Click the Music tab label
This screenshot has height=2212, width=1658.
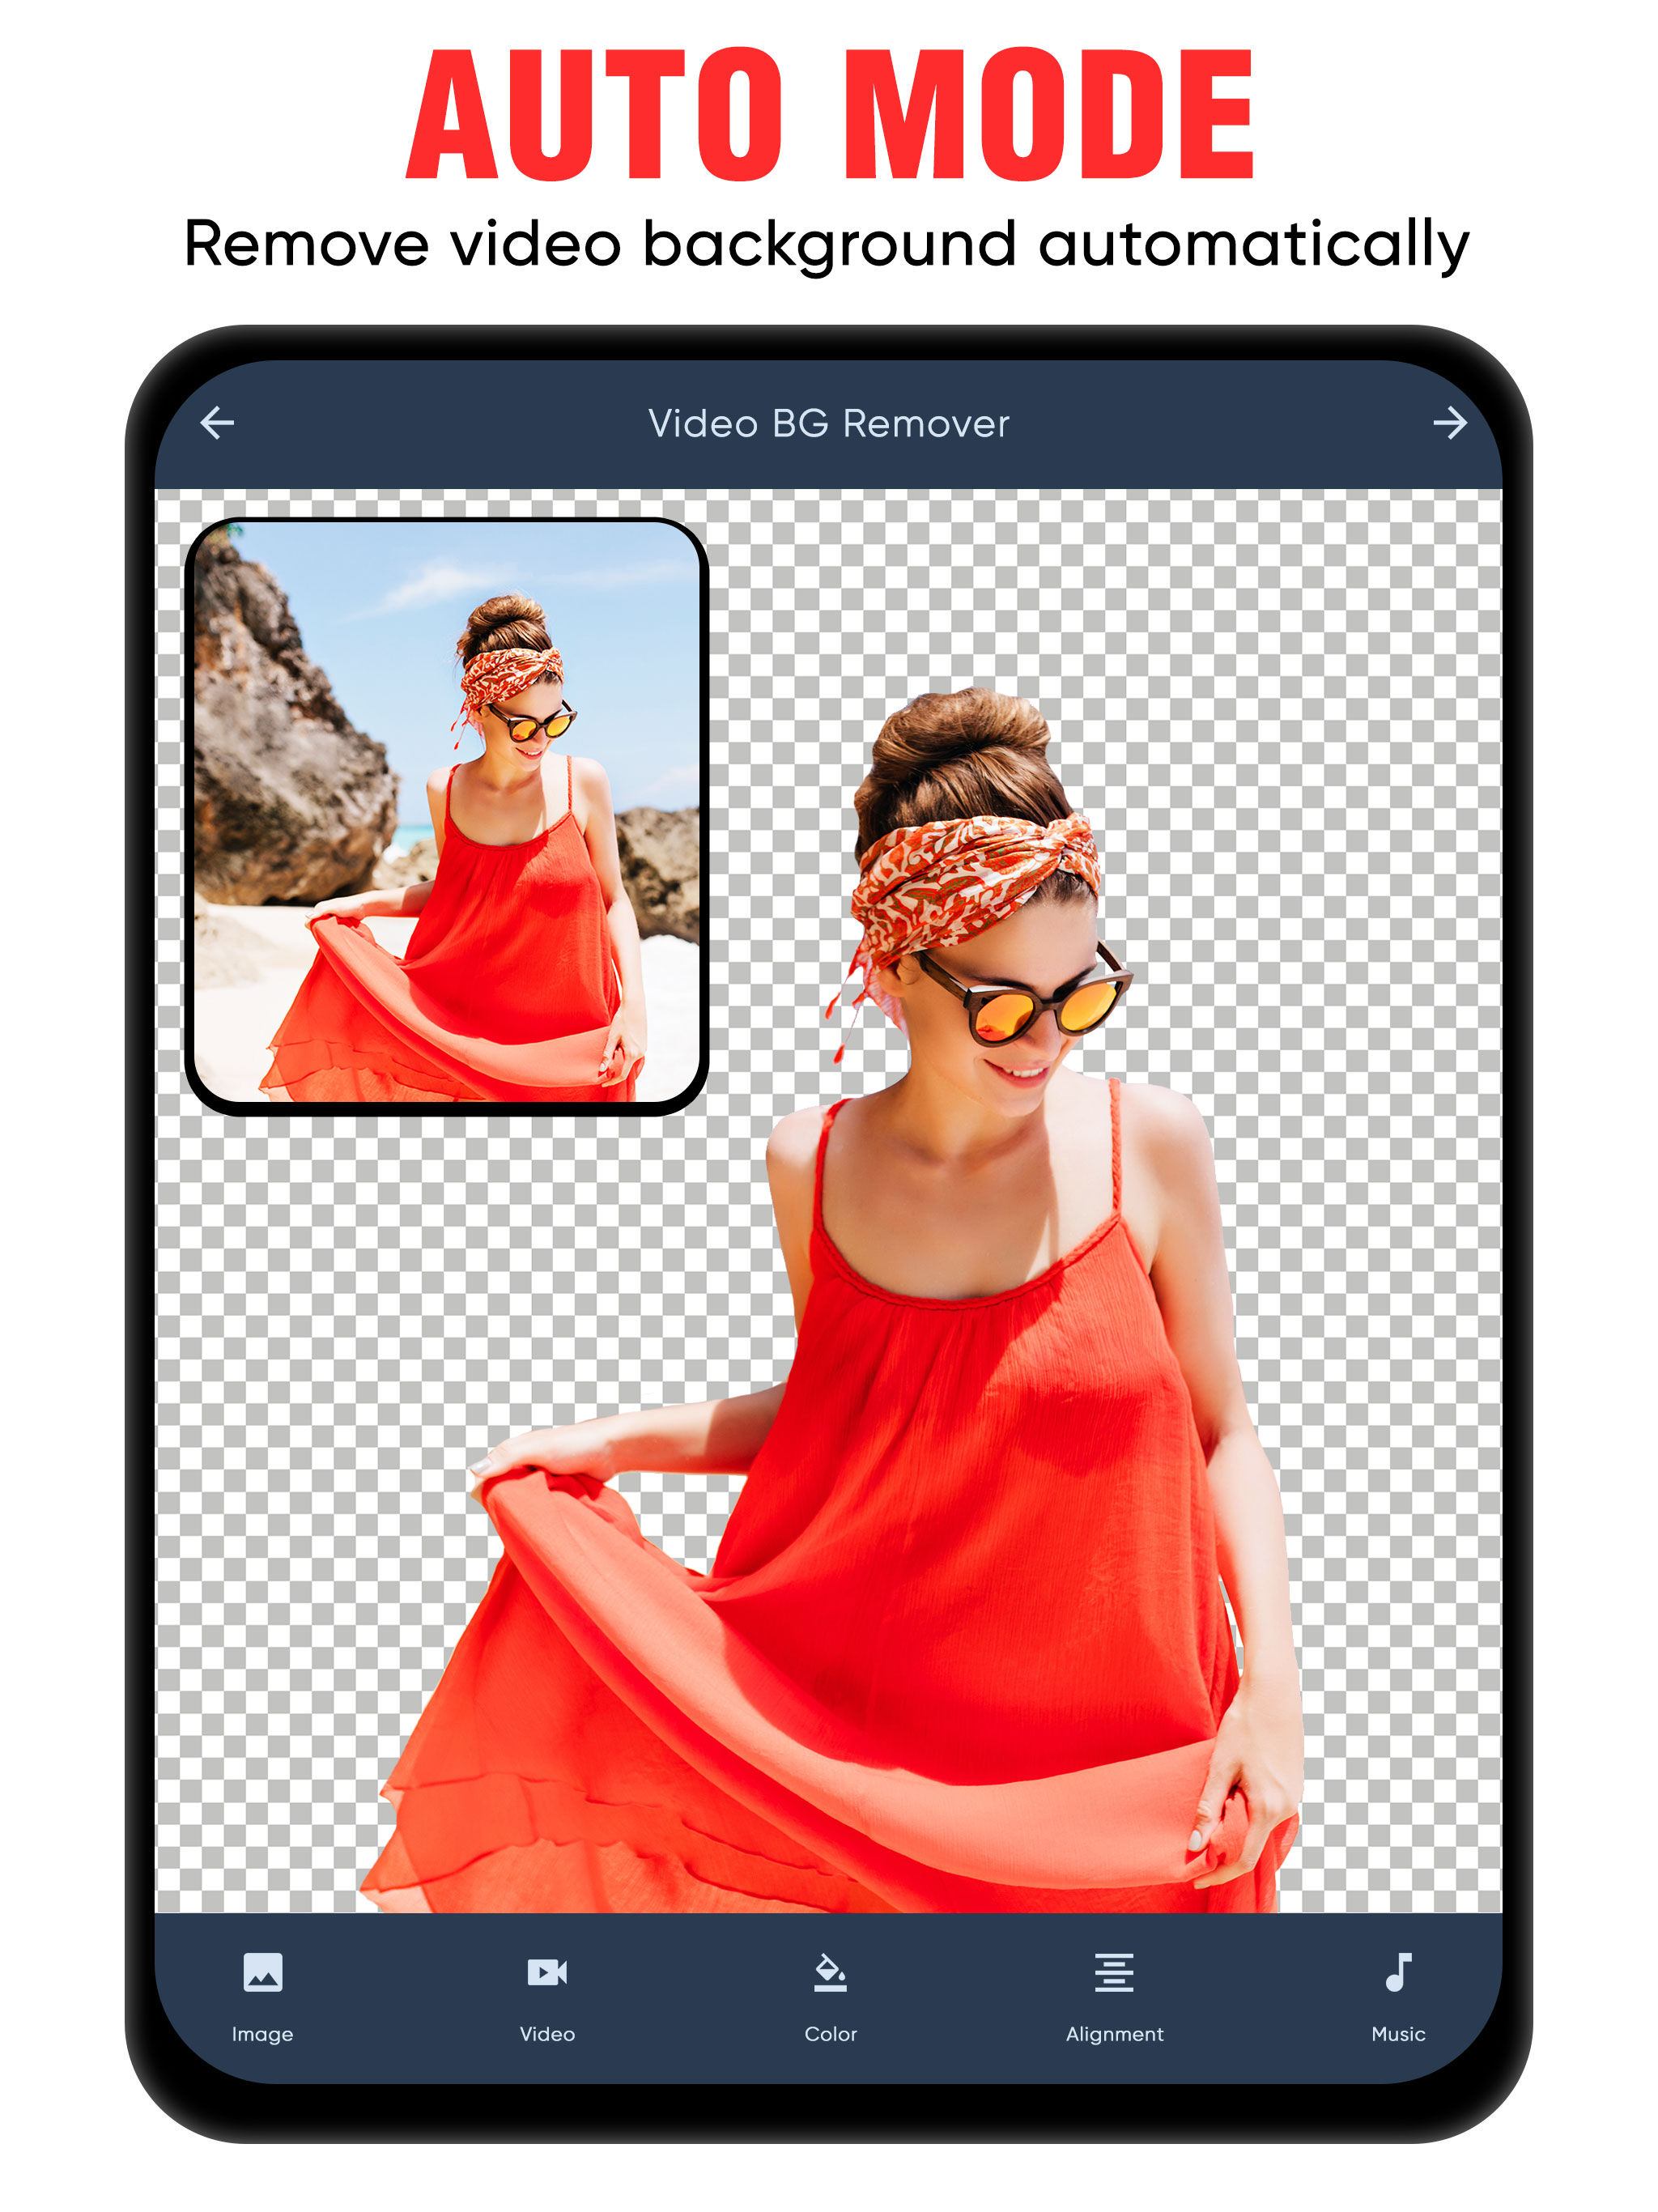[x=1398, y=2034]
